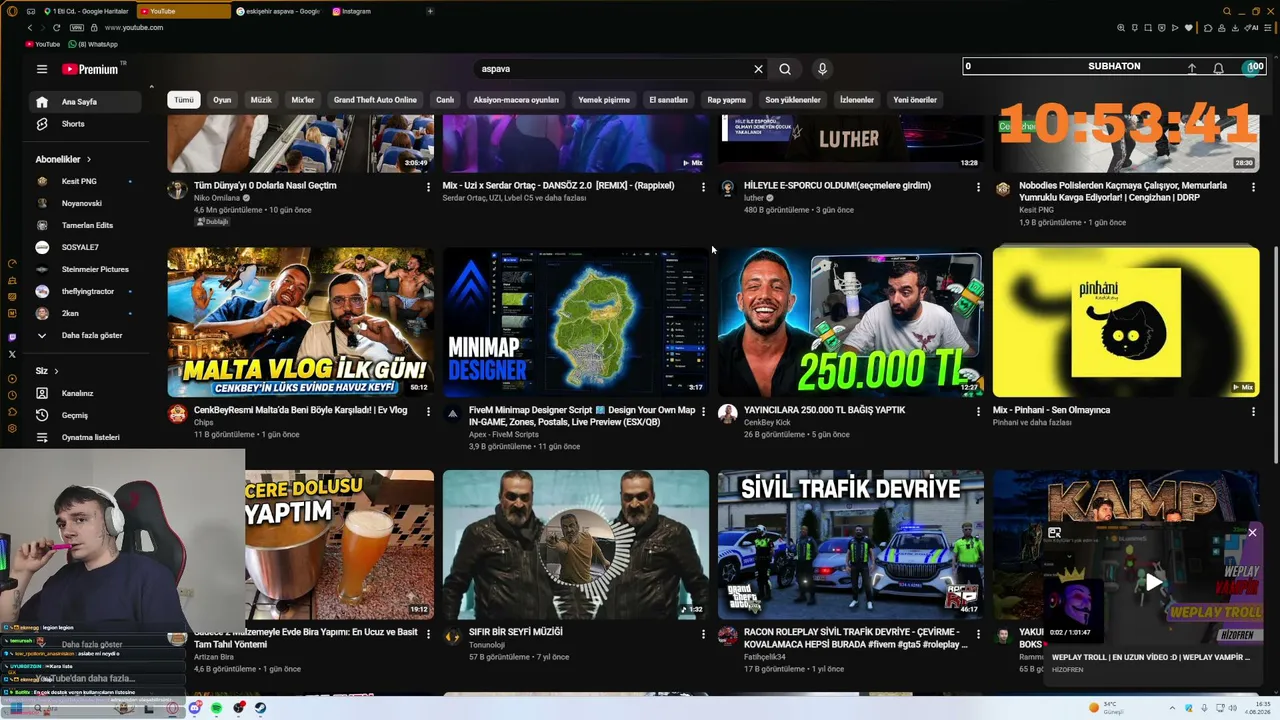Open a new browser tab
The height and width of the screenshot is (720, 1280).
pyautogui.click(x=430, y=11)
